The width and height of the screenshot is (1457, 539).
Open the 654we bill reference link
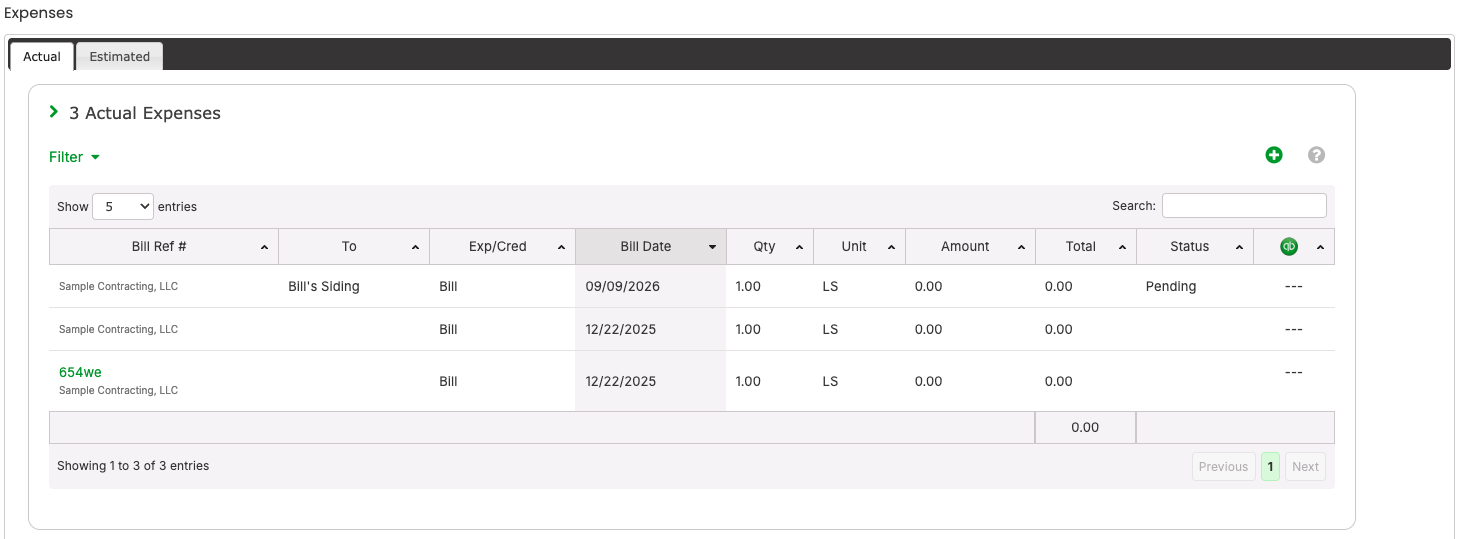point(80,372)
